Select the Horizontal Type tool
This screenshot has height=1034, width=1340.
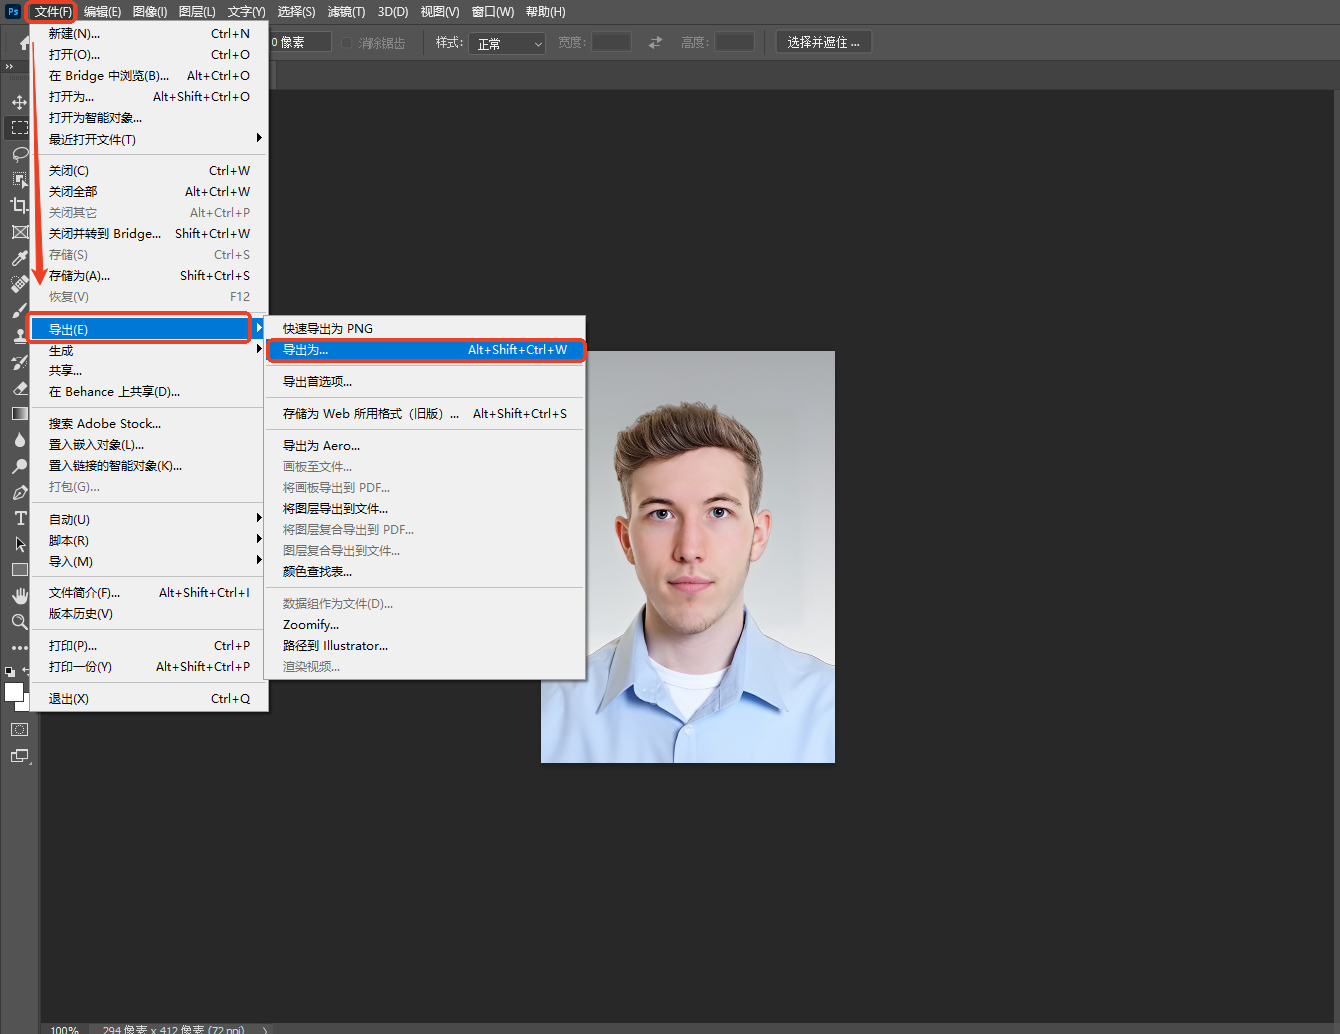point(19,518)
